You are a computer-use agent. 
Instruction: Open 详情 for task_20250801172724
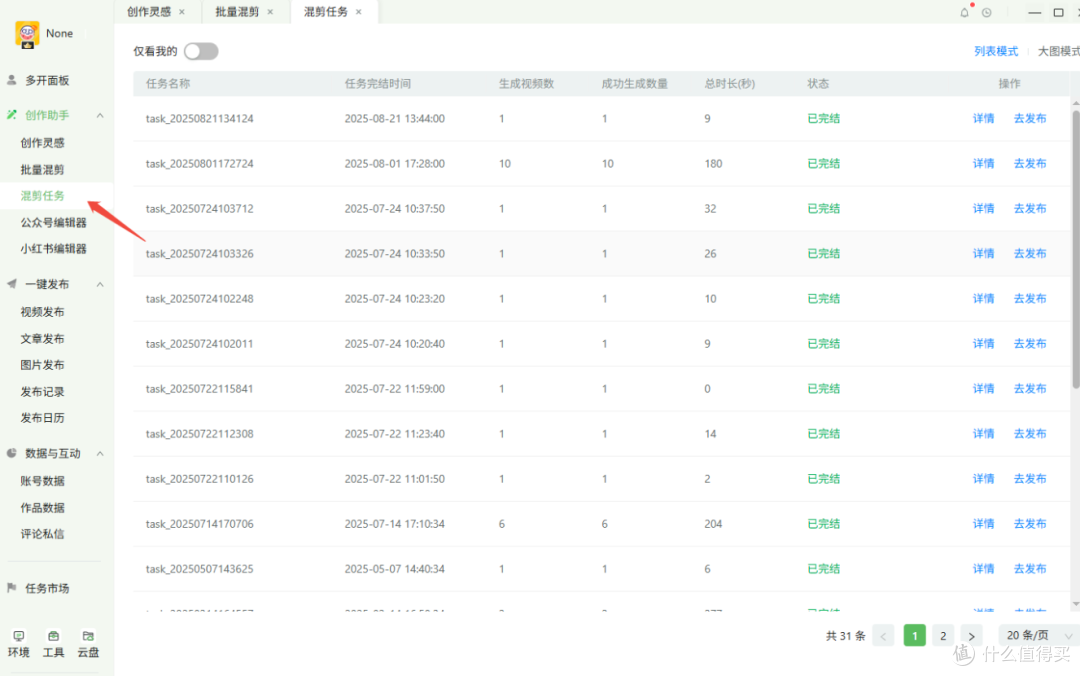[x=984, y=163]
